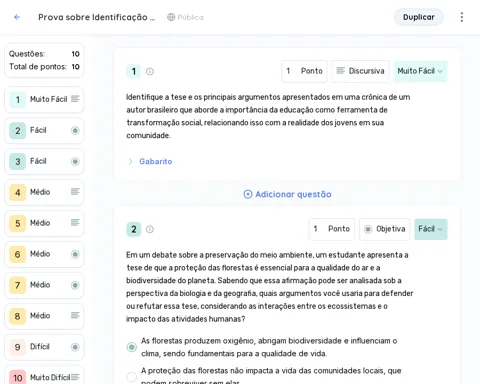The width and height of the screenshot is (480, 384).
Task: Click the info icon beside question 1
Action: pos(150,71)
